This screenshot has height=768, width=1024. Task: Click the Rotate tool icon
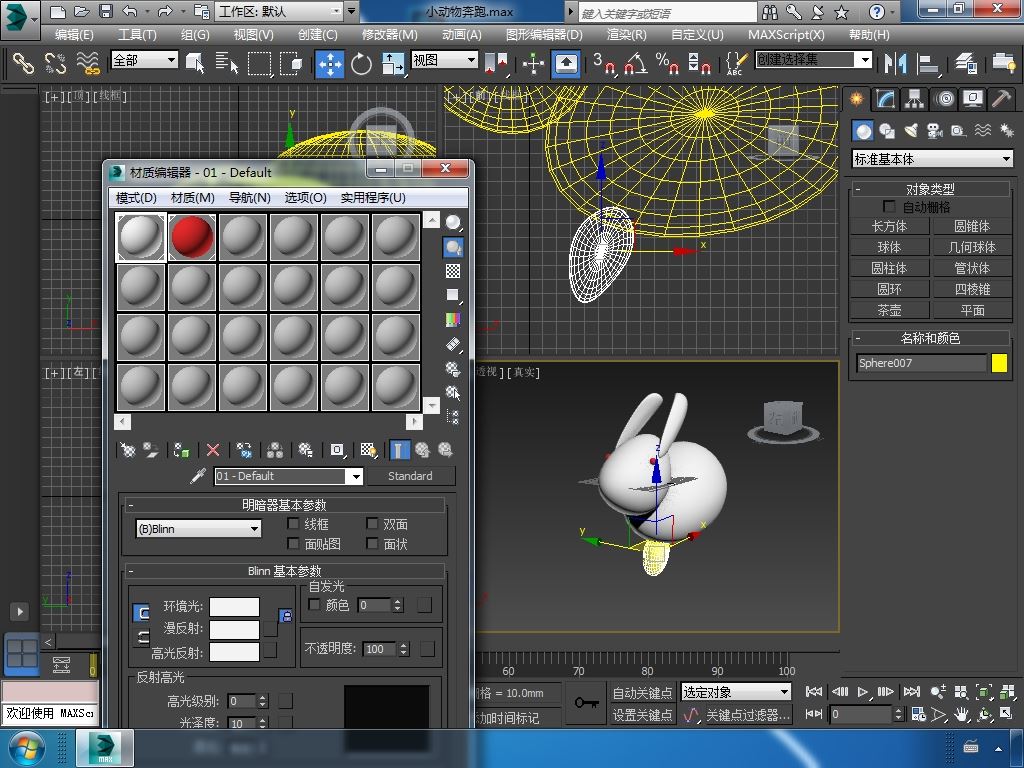tap(361, 64)
